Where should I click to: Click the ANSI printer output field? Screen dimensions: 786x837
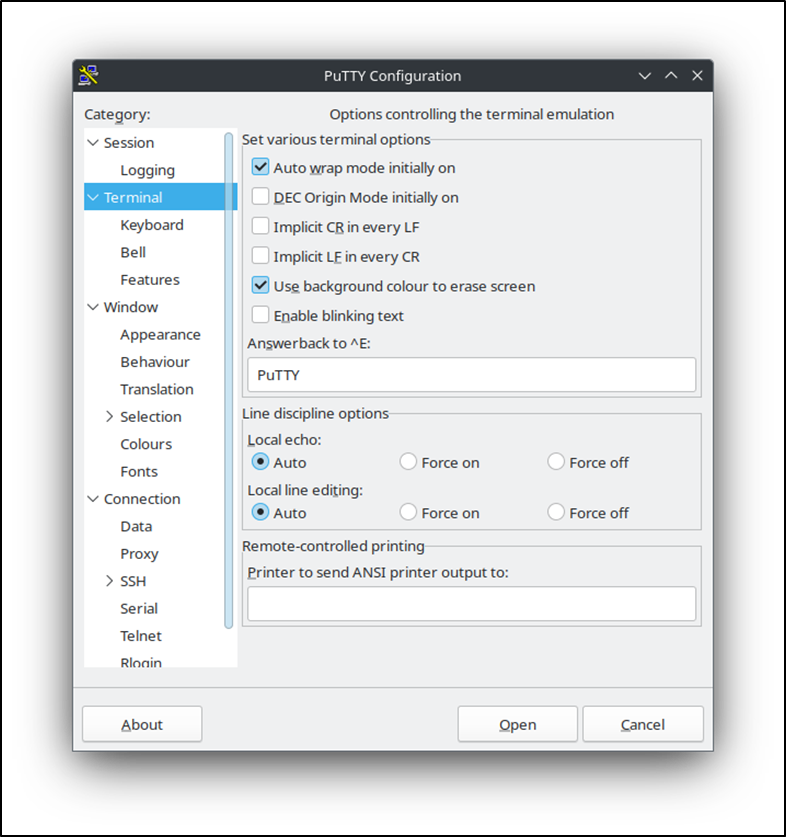pyautogui.click(x=471, y=604)
